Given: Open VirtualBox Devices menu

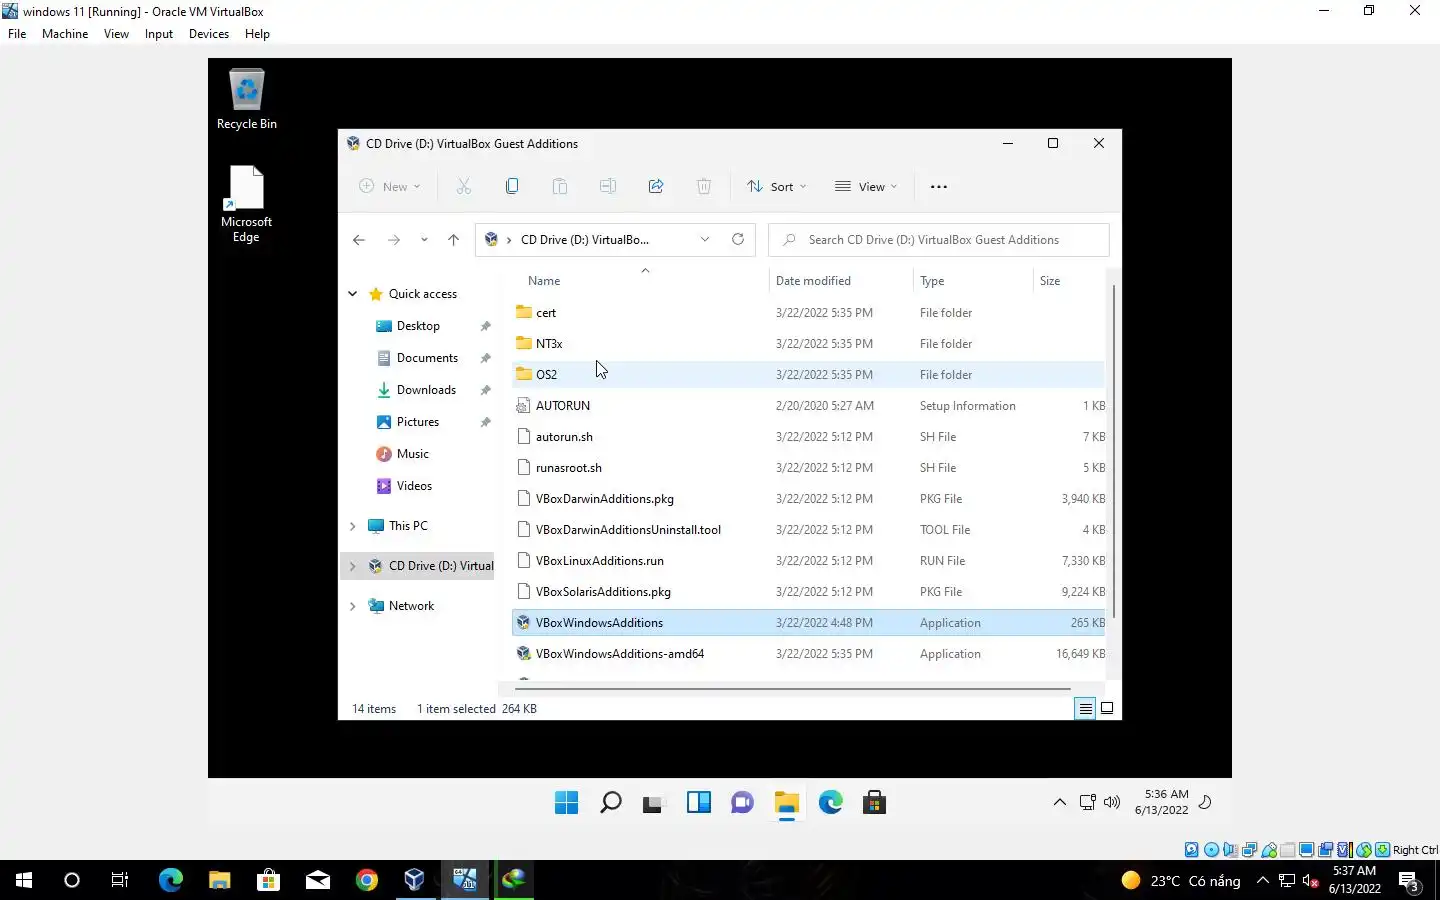Looking at the screenshot, I should [x=208, y=33].
